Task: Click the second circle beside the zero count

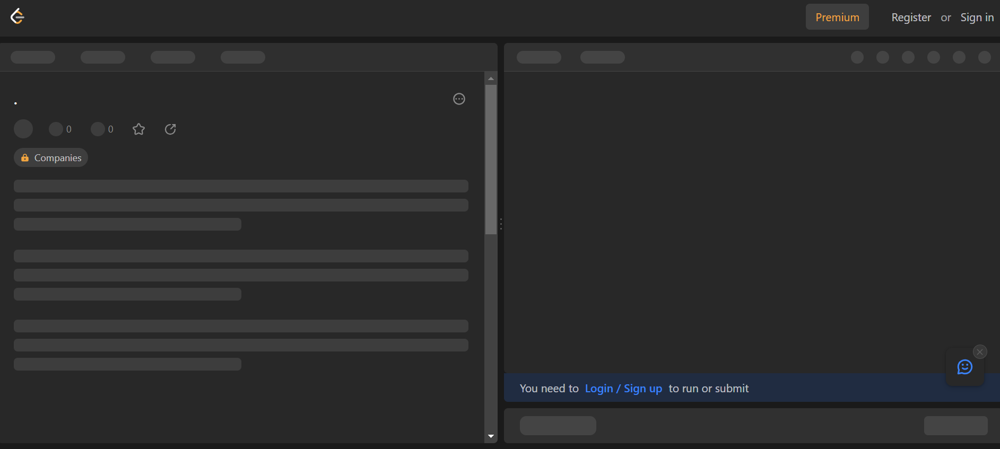Action: pyautogui.click(x=98, y=129)
